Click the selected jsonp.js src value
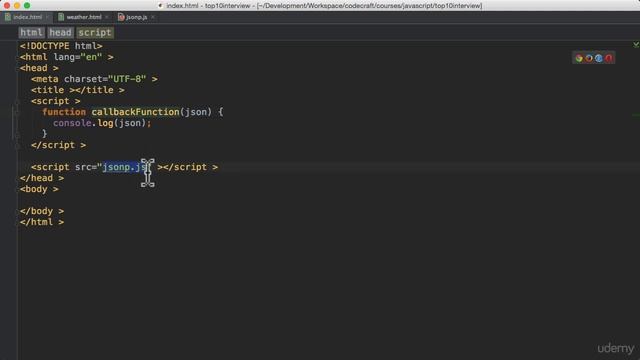640x360 pixels. pyautogui.click(x=124, y=167)
